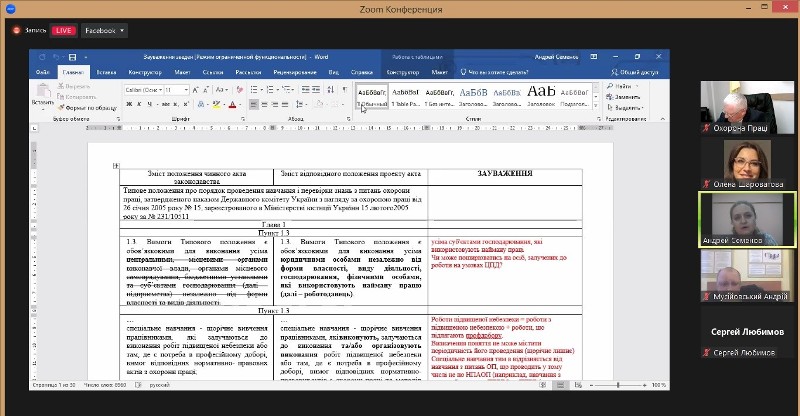
Task: Expand the styles gallery more arrow
Action: 595,106
